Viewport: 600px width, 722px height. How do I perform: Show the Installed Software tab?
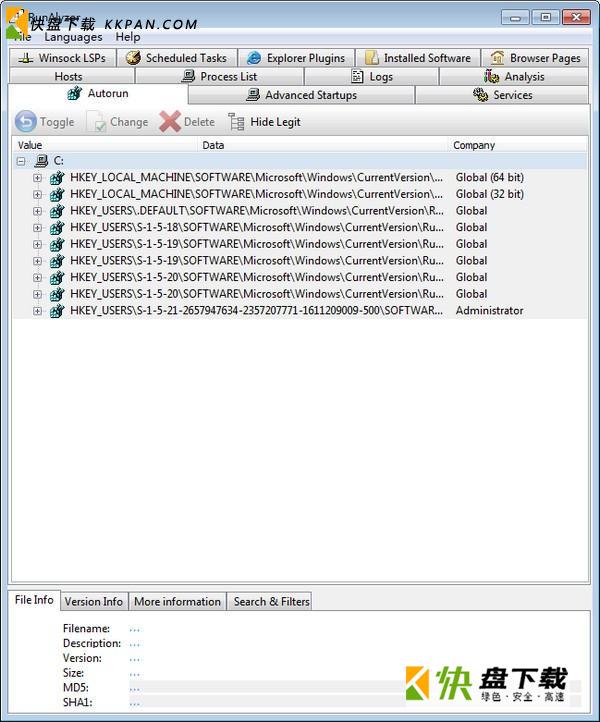[418, 58]
